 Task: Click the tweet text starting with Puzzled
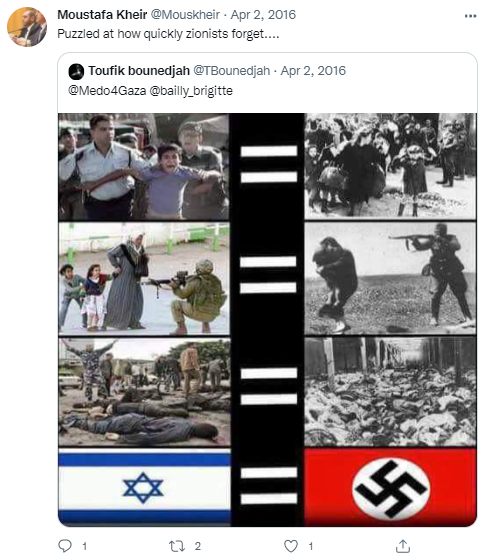point(168,34)
